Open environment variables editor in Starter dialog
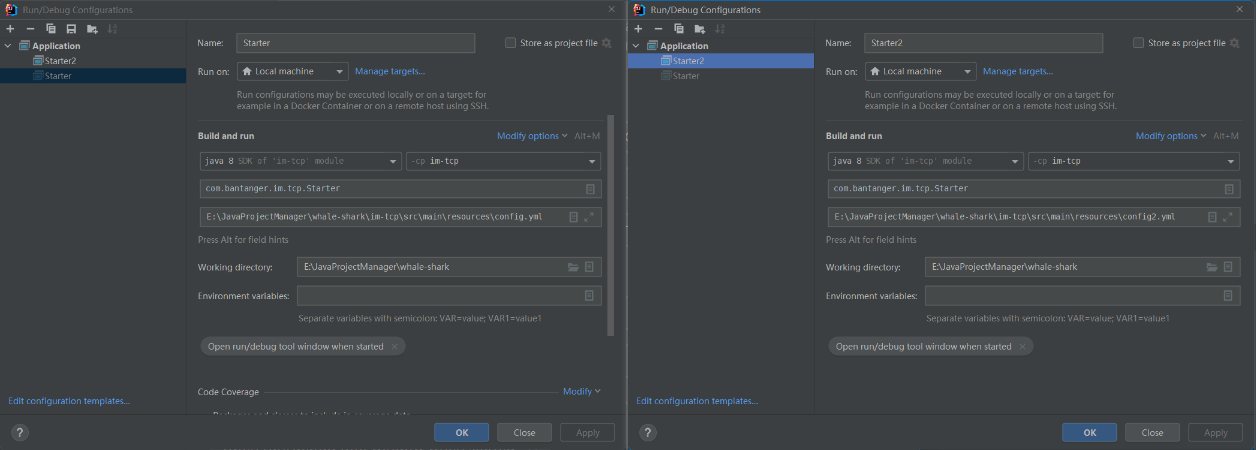 589,296
